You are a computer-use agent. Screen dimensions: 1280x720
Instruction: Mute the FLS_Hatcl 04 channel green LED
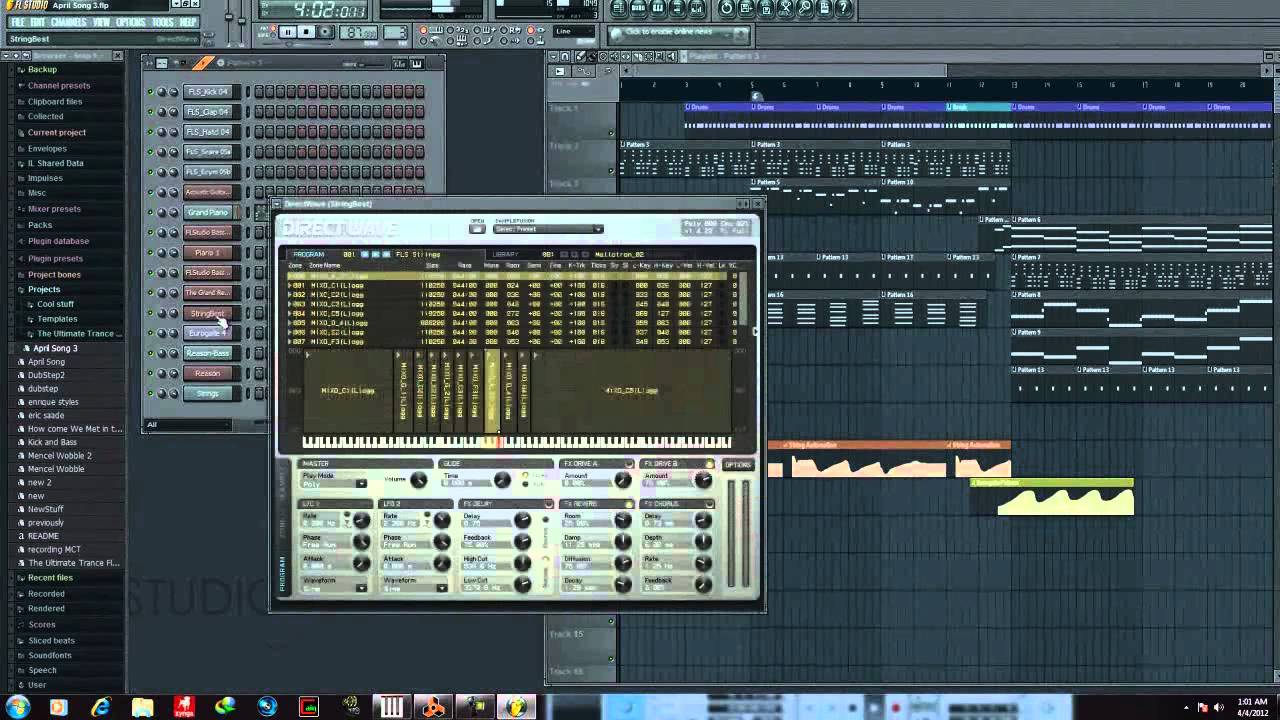tap(150, 132)
